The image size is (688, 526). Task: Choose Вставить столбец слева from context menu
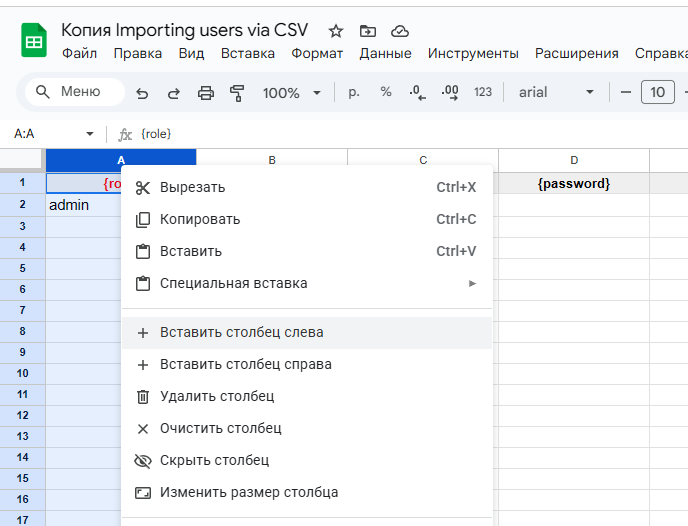(241, 333)
